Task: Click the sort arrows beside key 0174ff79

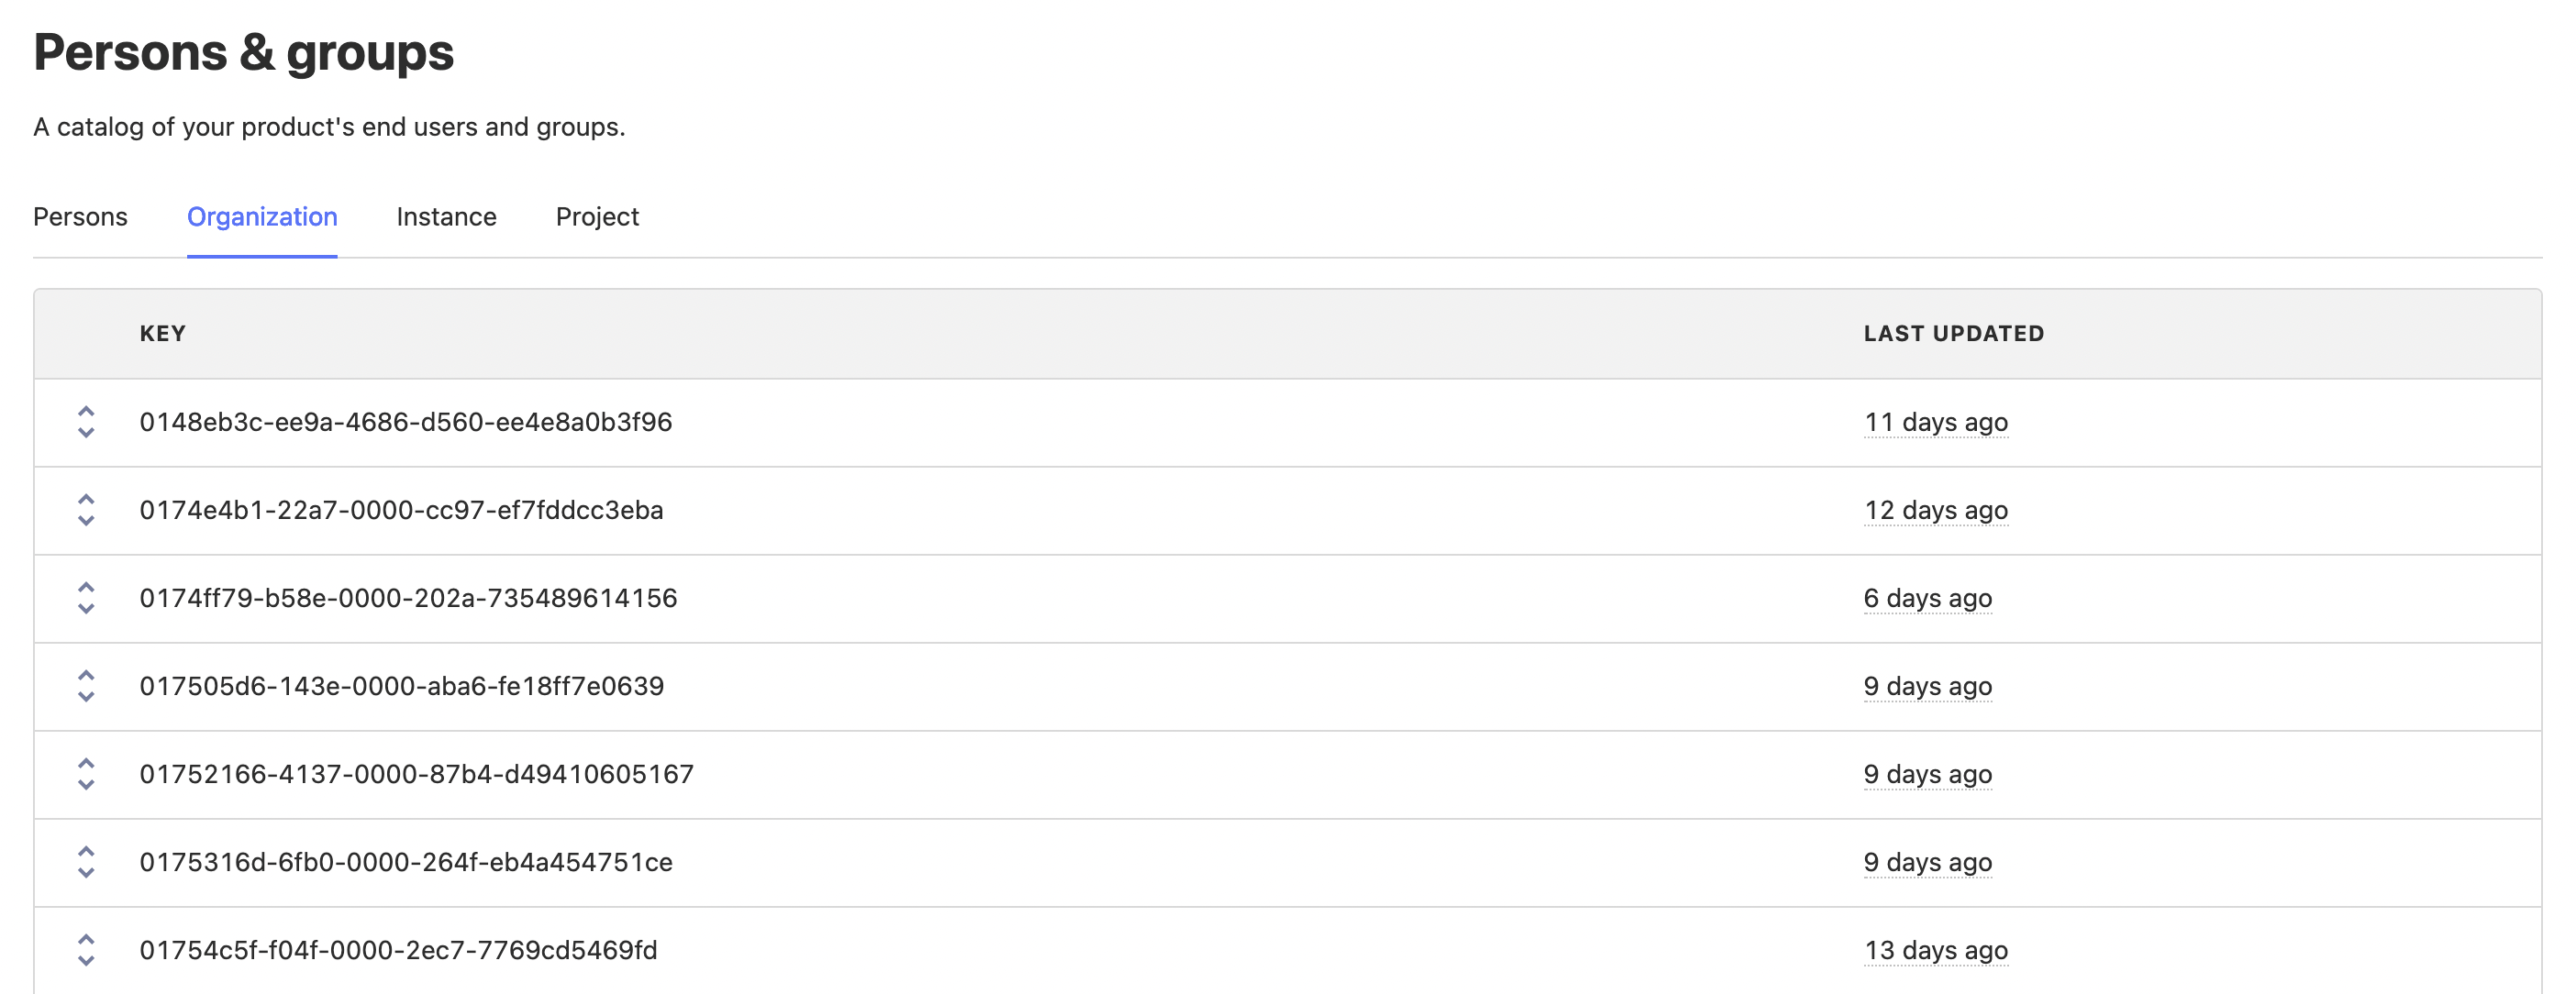Action: tap(85, 598)
